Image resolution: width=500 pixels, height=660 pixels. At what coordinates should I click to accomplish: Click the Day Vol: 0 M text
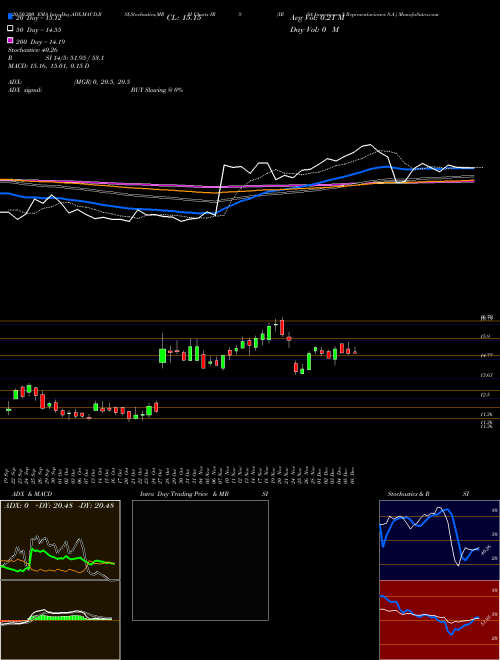[314, 30]
